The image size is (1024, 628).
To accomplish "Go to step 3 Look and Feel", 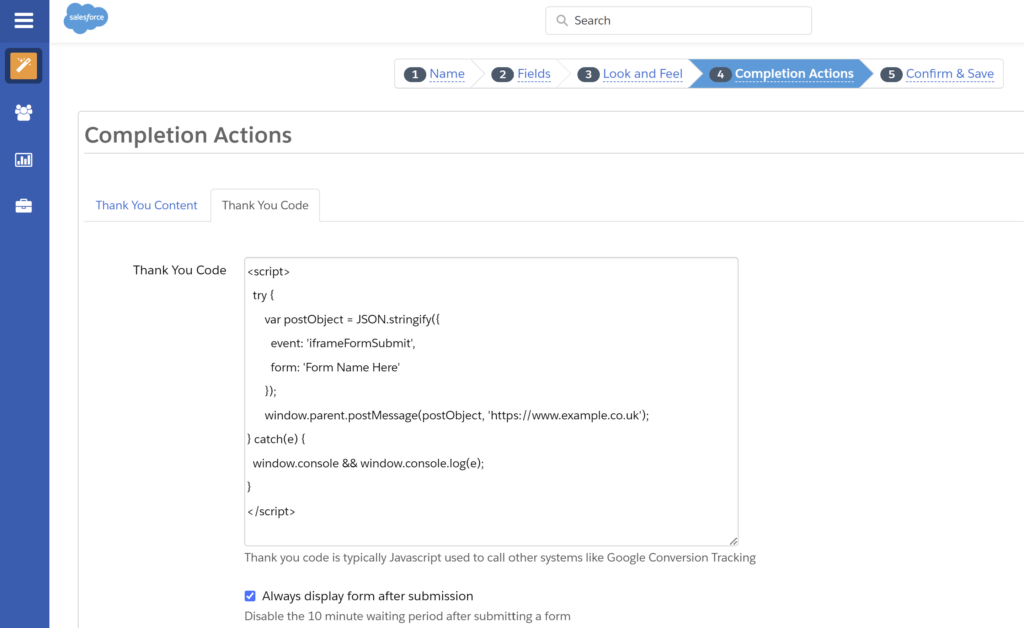I will point(630,74).
